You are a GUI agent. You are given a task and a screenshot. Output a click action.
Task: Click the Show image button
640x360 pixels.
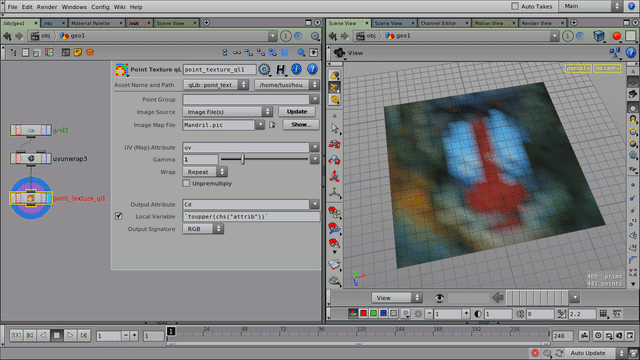[x=301, y=124]
